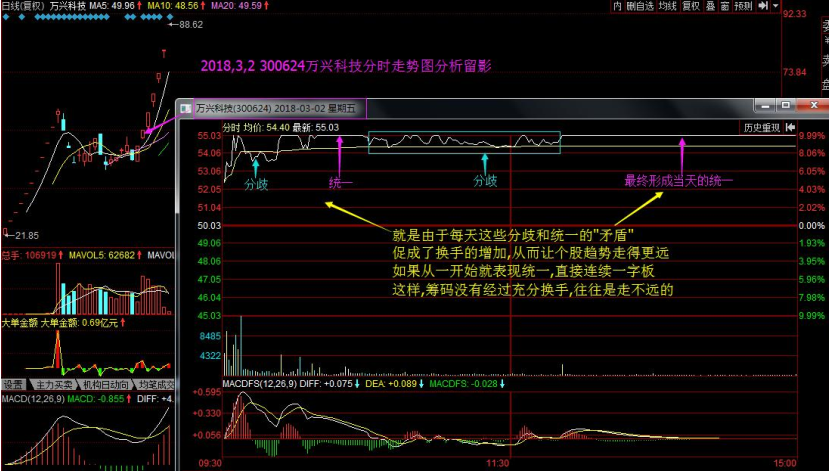829x471 pixels.
Task: Click the jump-to-end arrow icon
Action: point(761,6)
